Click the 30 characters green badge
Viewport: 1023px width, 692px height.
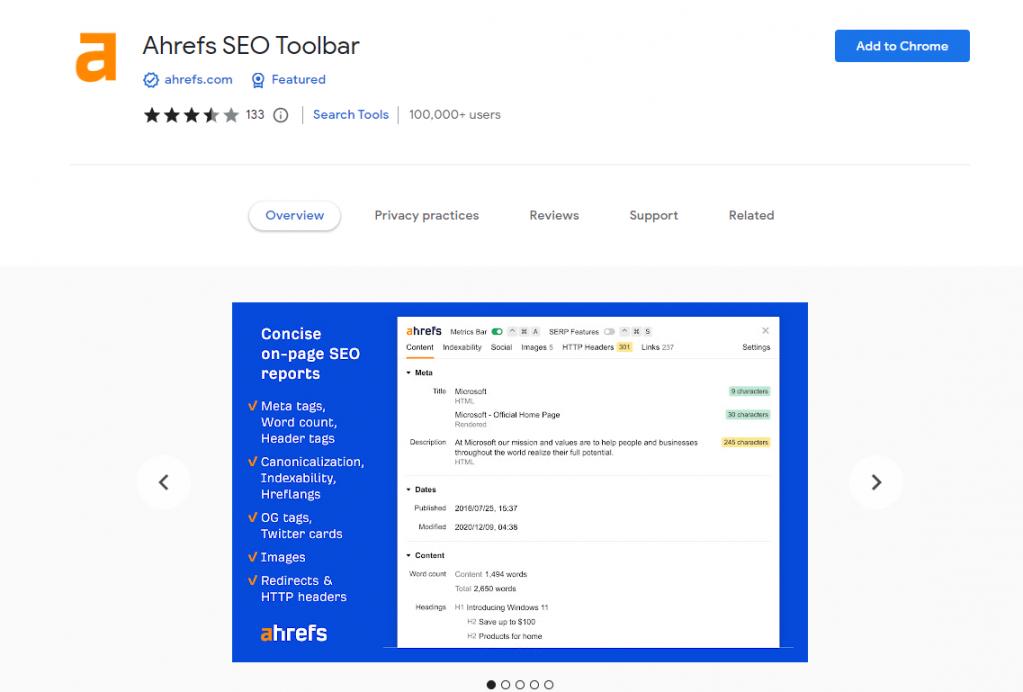748,414
